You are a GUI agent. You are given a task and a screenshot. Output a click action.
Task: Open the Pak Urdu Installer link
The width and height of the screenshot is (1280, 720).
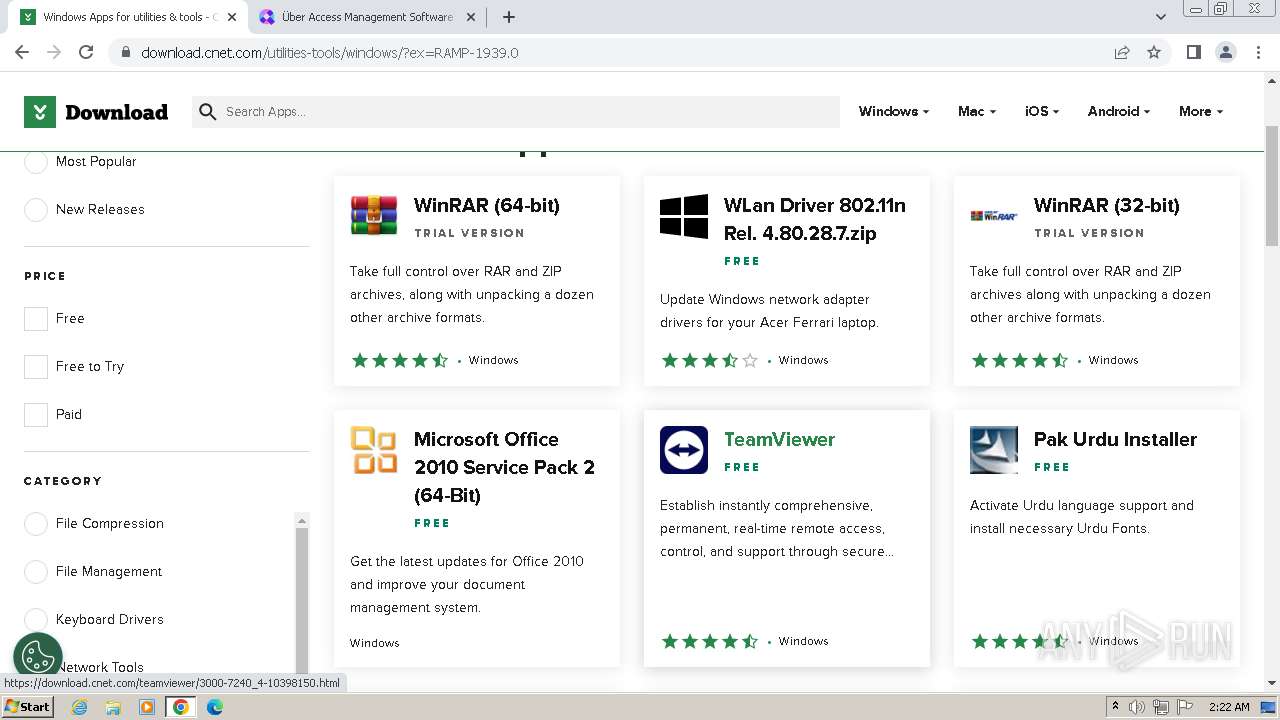point(1115,440)
